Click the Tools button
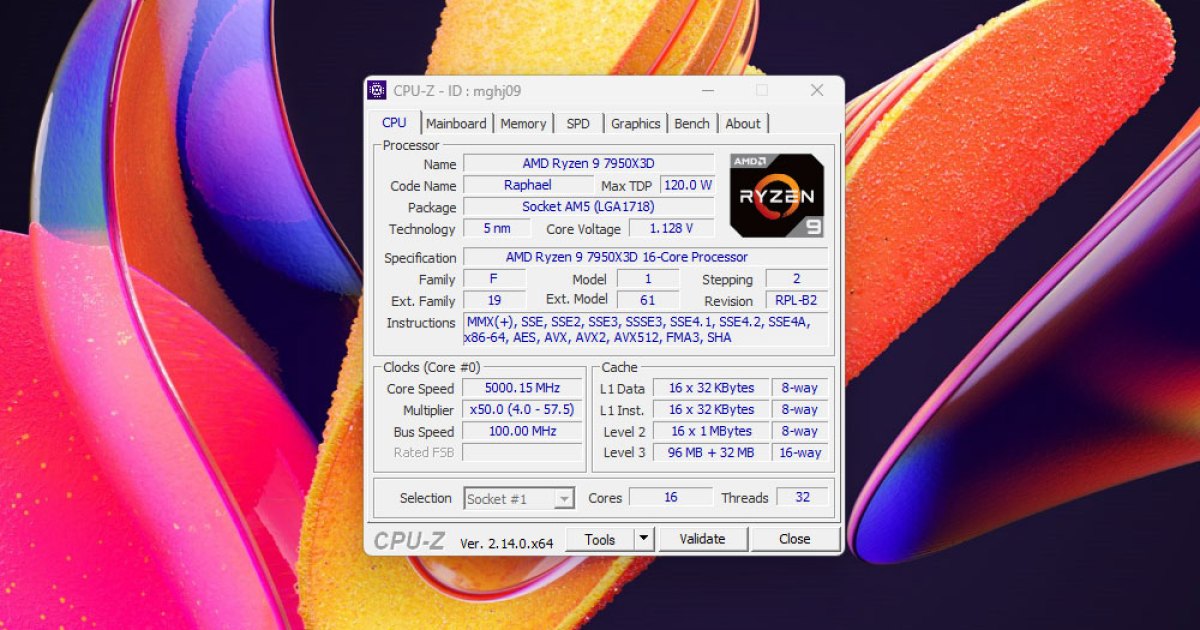The image size is (1200, 630). pos(600,539)
